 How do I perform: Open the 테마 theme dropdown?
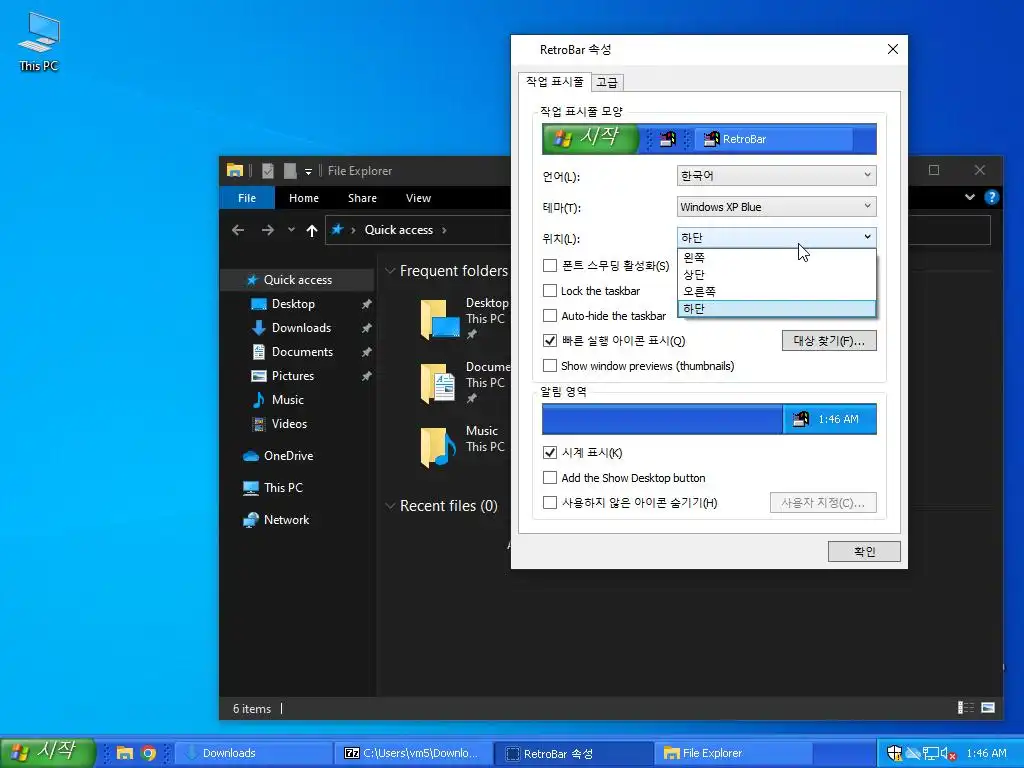pyautogui.click(x=776, y=206)
